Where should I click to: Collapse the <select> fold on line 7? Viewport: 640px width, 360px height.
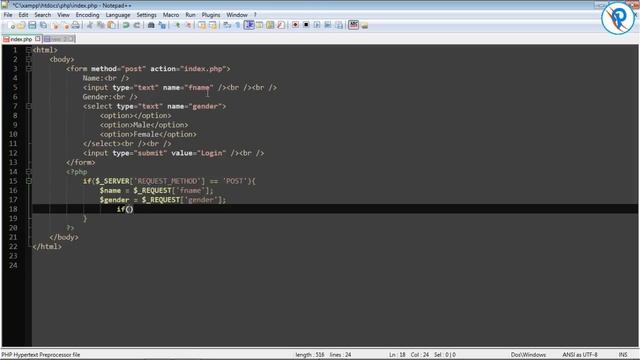[x=29, y=106]
